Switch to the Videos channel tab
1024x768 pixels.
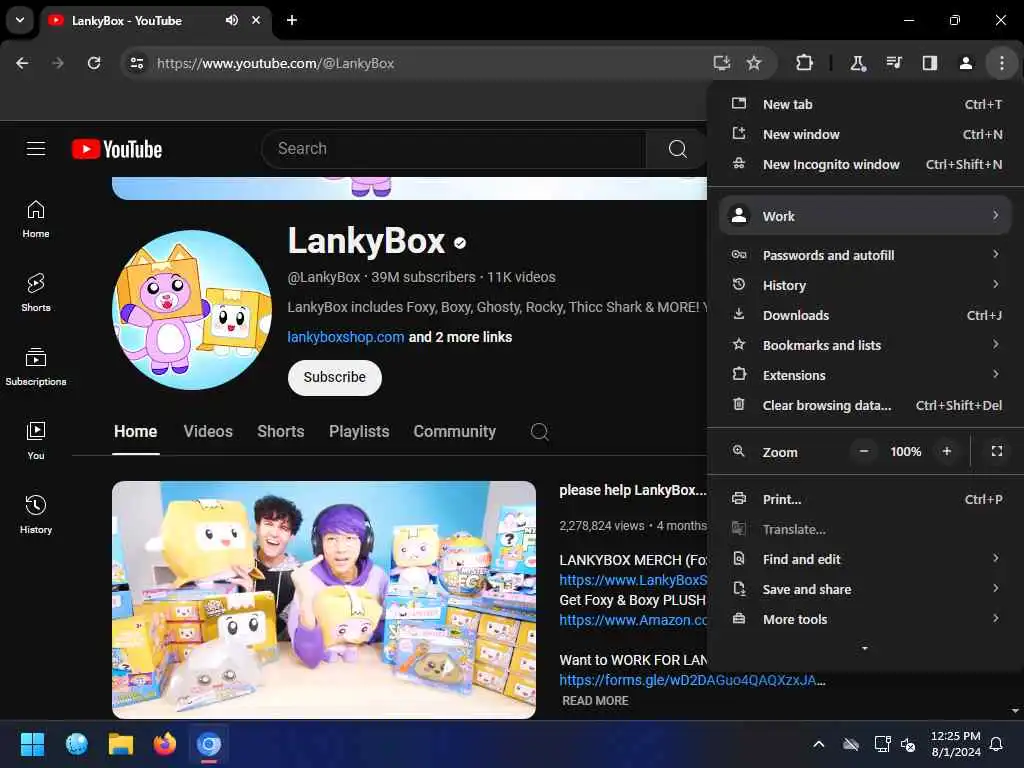(x=208, y=431)
